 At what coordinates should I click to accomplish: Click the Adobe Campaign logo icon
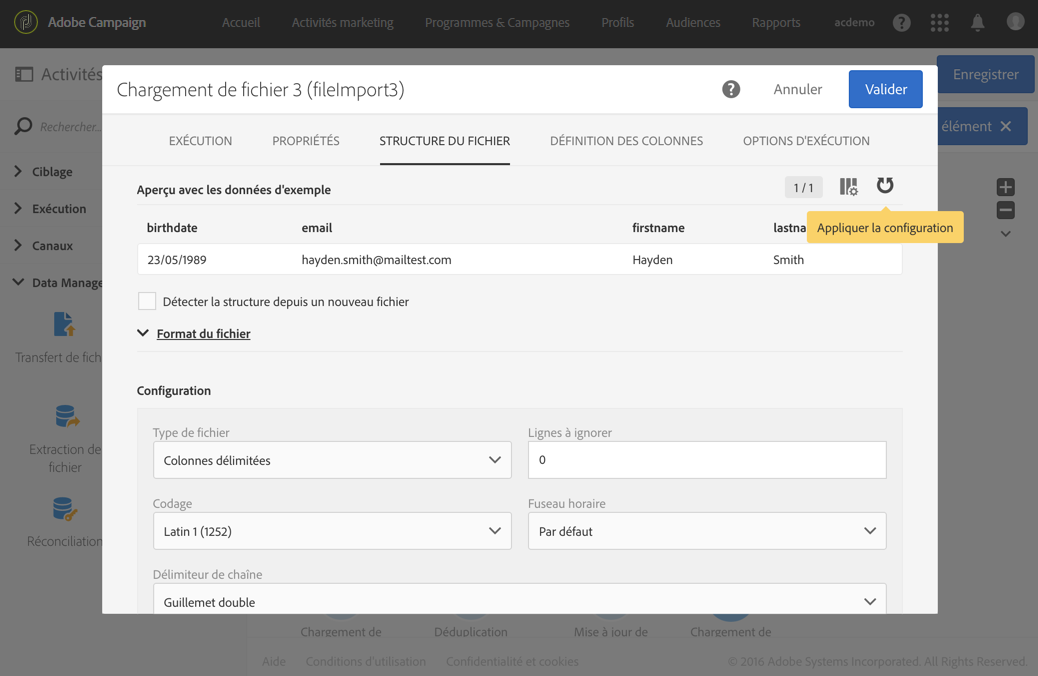26,22
